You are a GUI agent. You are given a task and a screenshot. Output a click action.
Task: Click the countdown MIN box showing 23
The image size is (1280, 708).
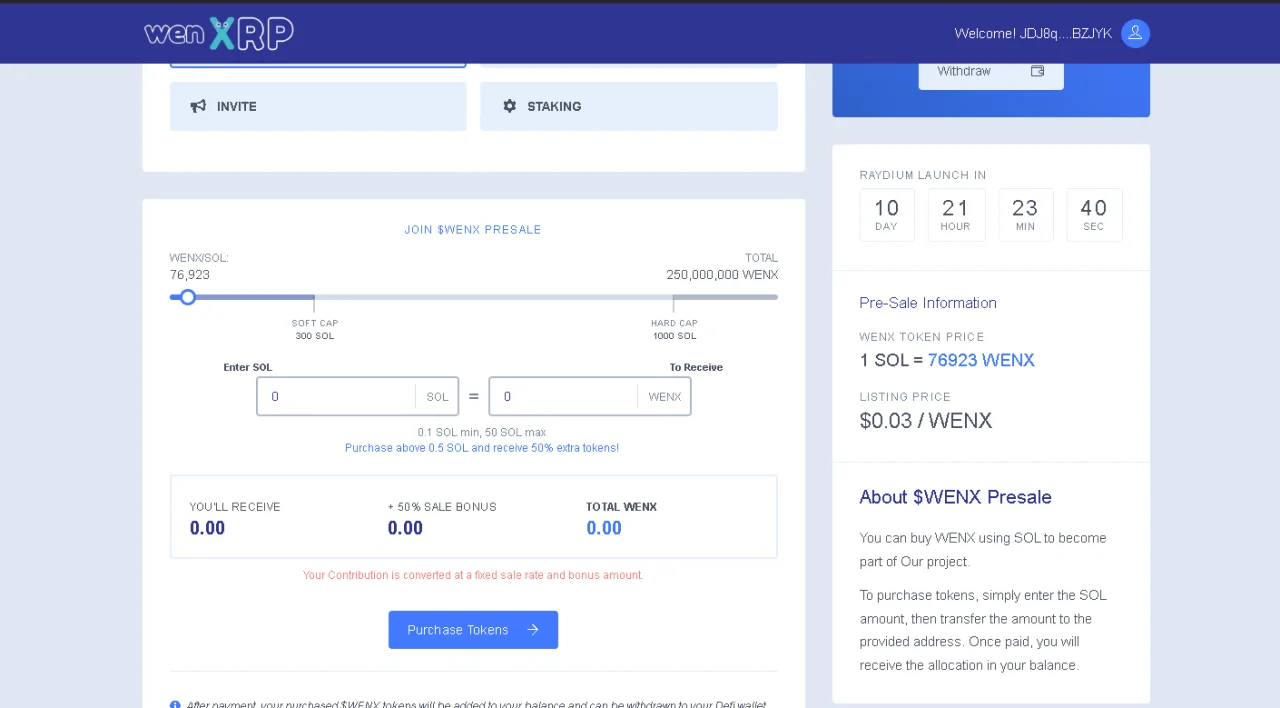point(1025,214)
